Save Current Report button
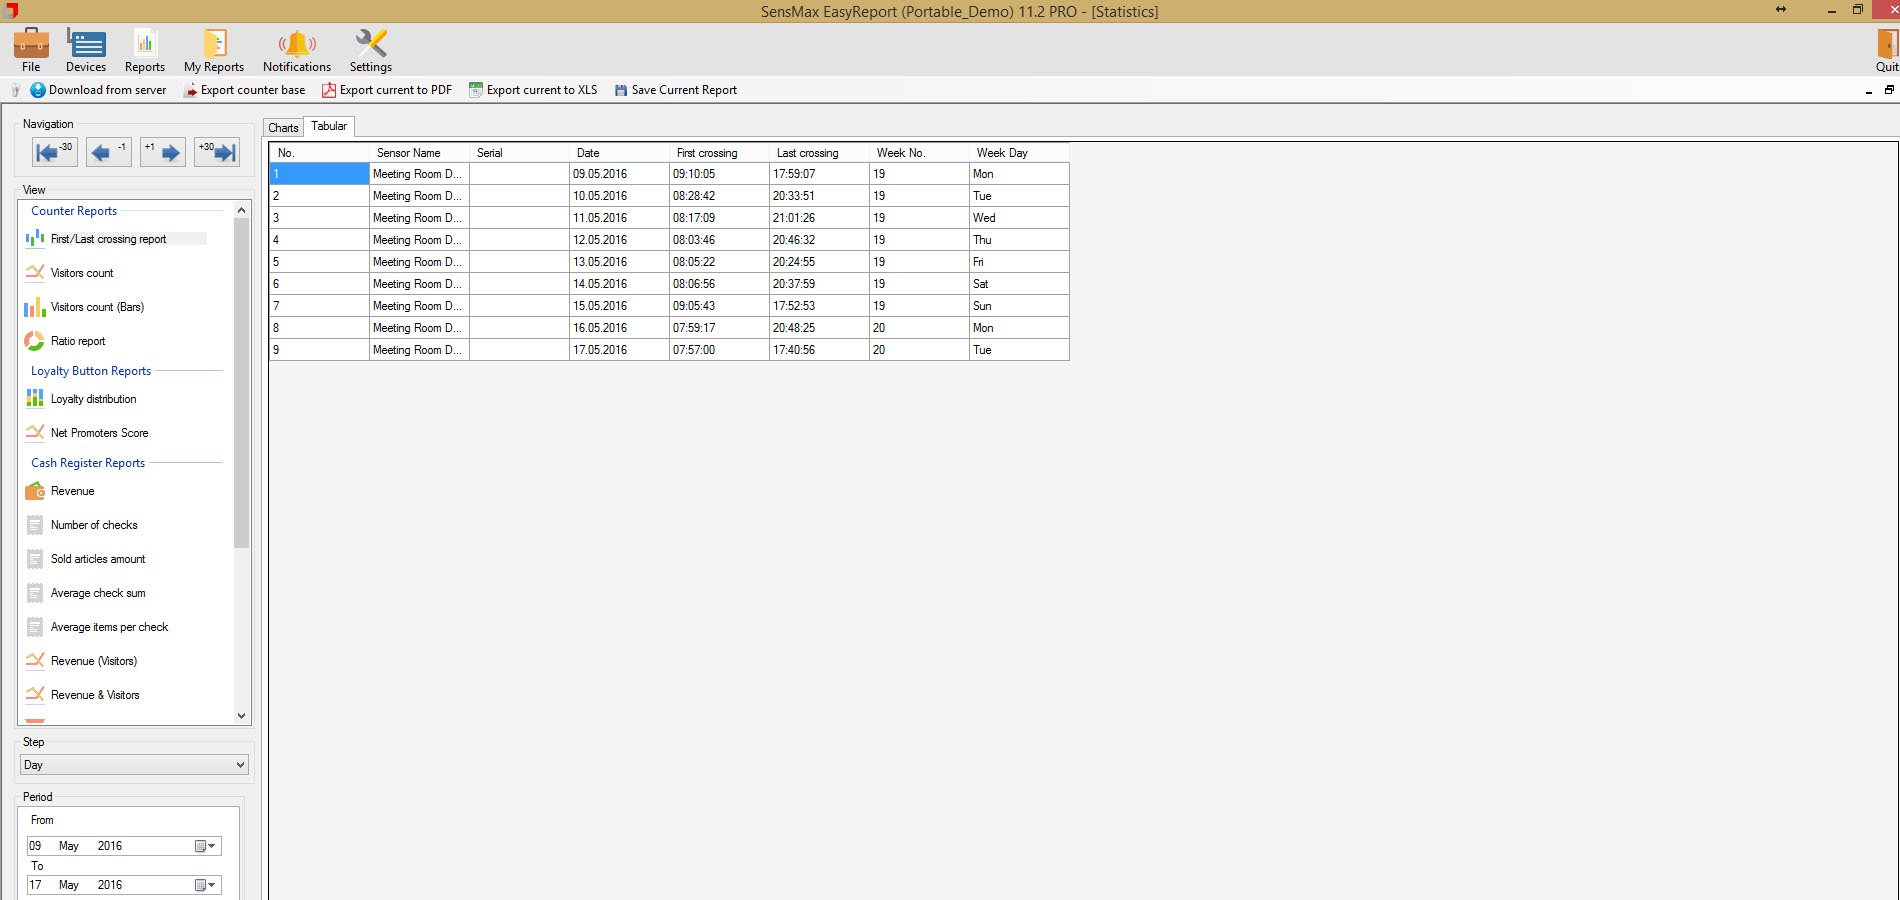1900x900 pixels. point(676,90)
